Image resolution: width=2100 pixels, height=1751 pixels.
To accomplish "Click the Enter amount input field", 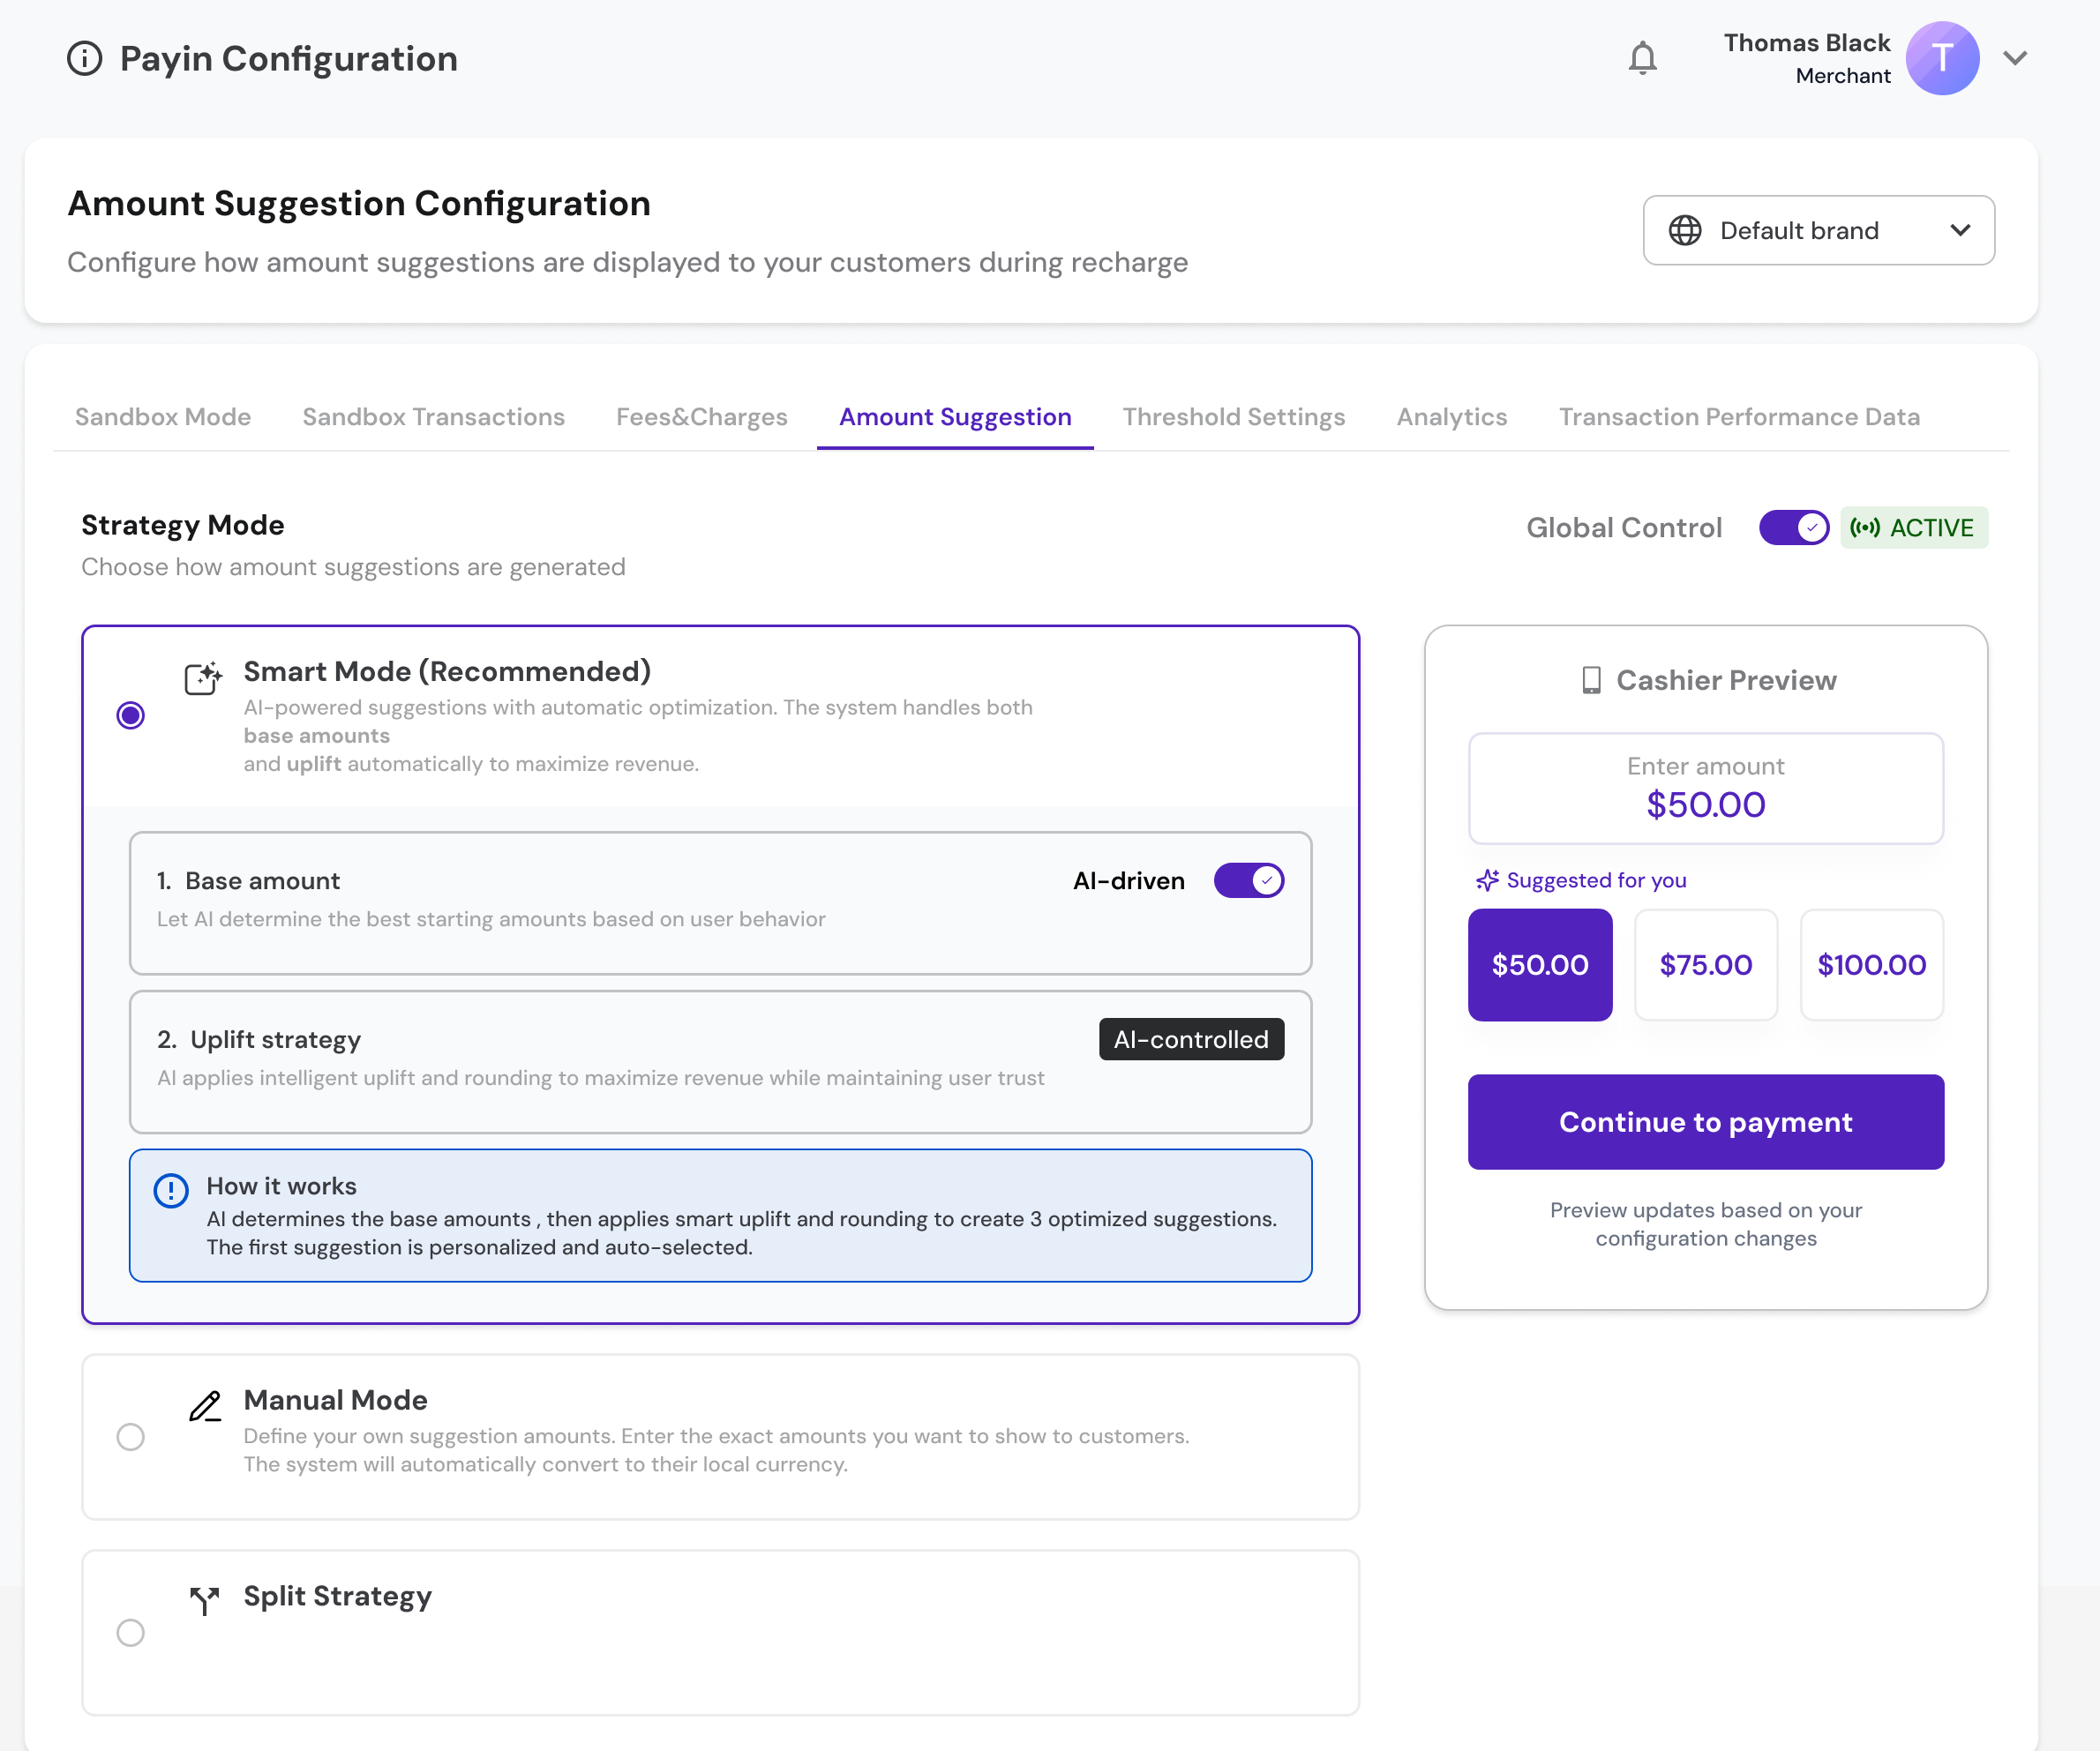I will click(x=1705, y=788).
